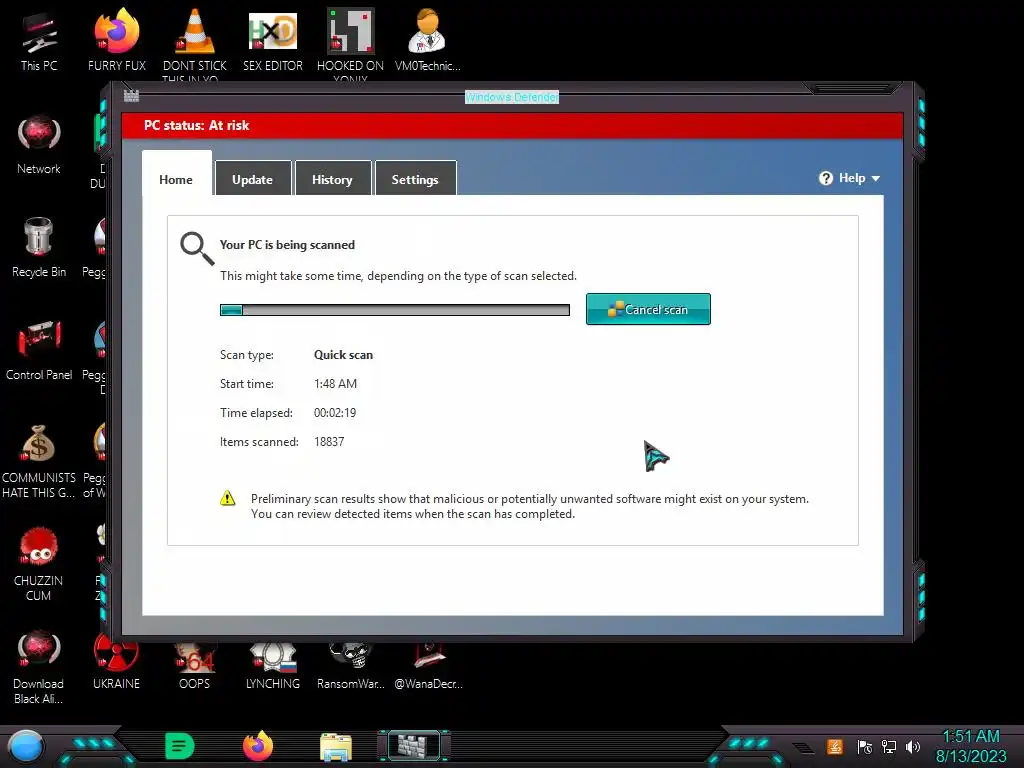
Task: Open the green notes app on the taskbar
Action: pos(180,746)
